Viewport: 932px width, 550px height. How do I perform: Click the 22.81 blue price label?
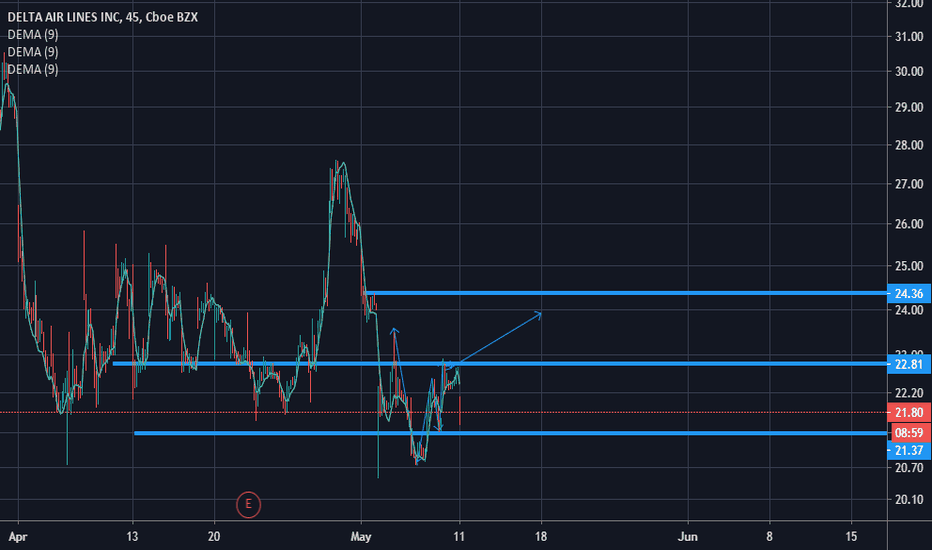coord(909,364)
